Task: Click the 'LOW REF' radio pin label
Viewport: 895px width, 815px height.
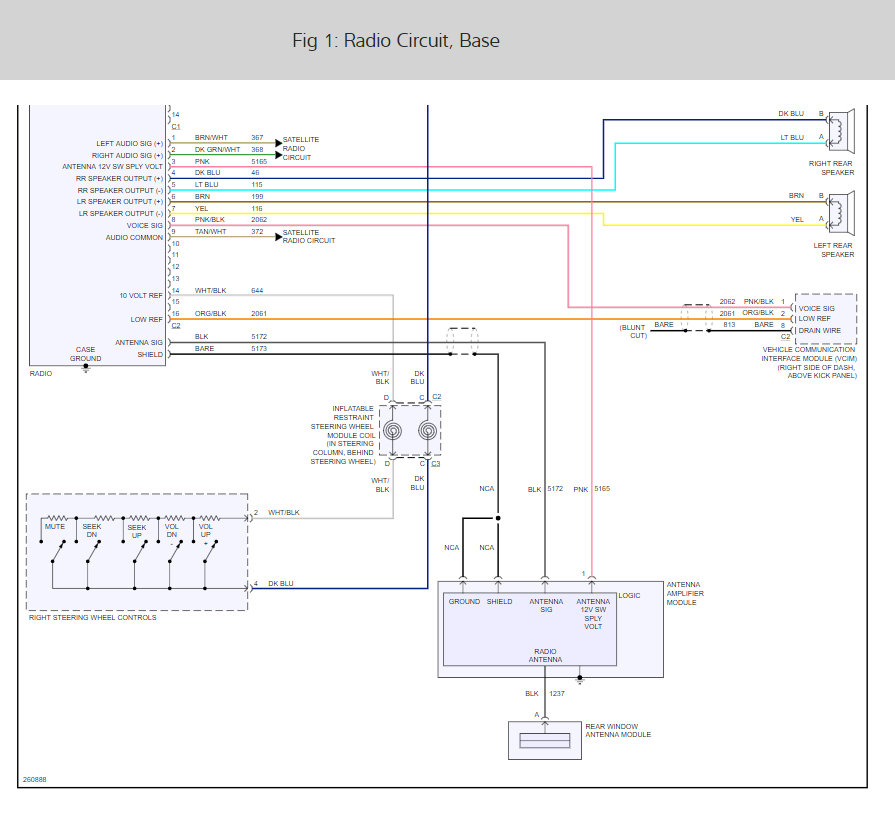Action: click(x=147, y=320)
